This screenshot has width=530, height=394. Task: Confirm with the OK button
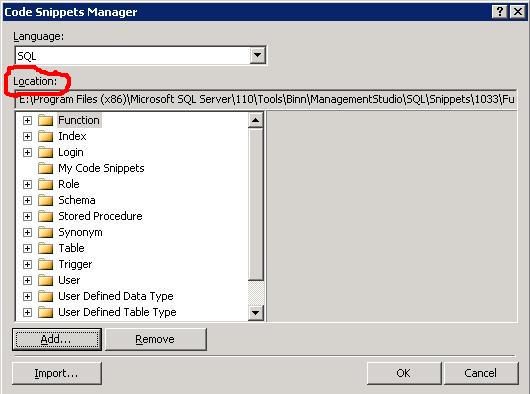point(404,373)
